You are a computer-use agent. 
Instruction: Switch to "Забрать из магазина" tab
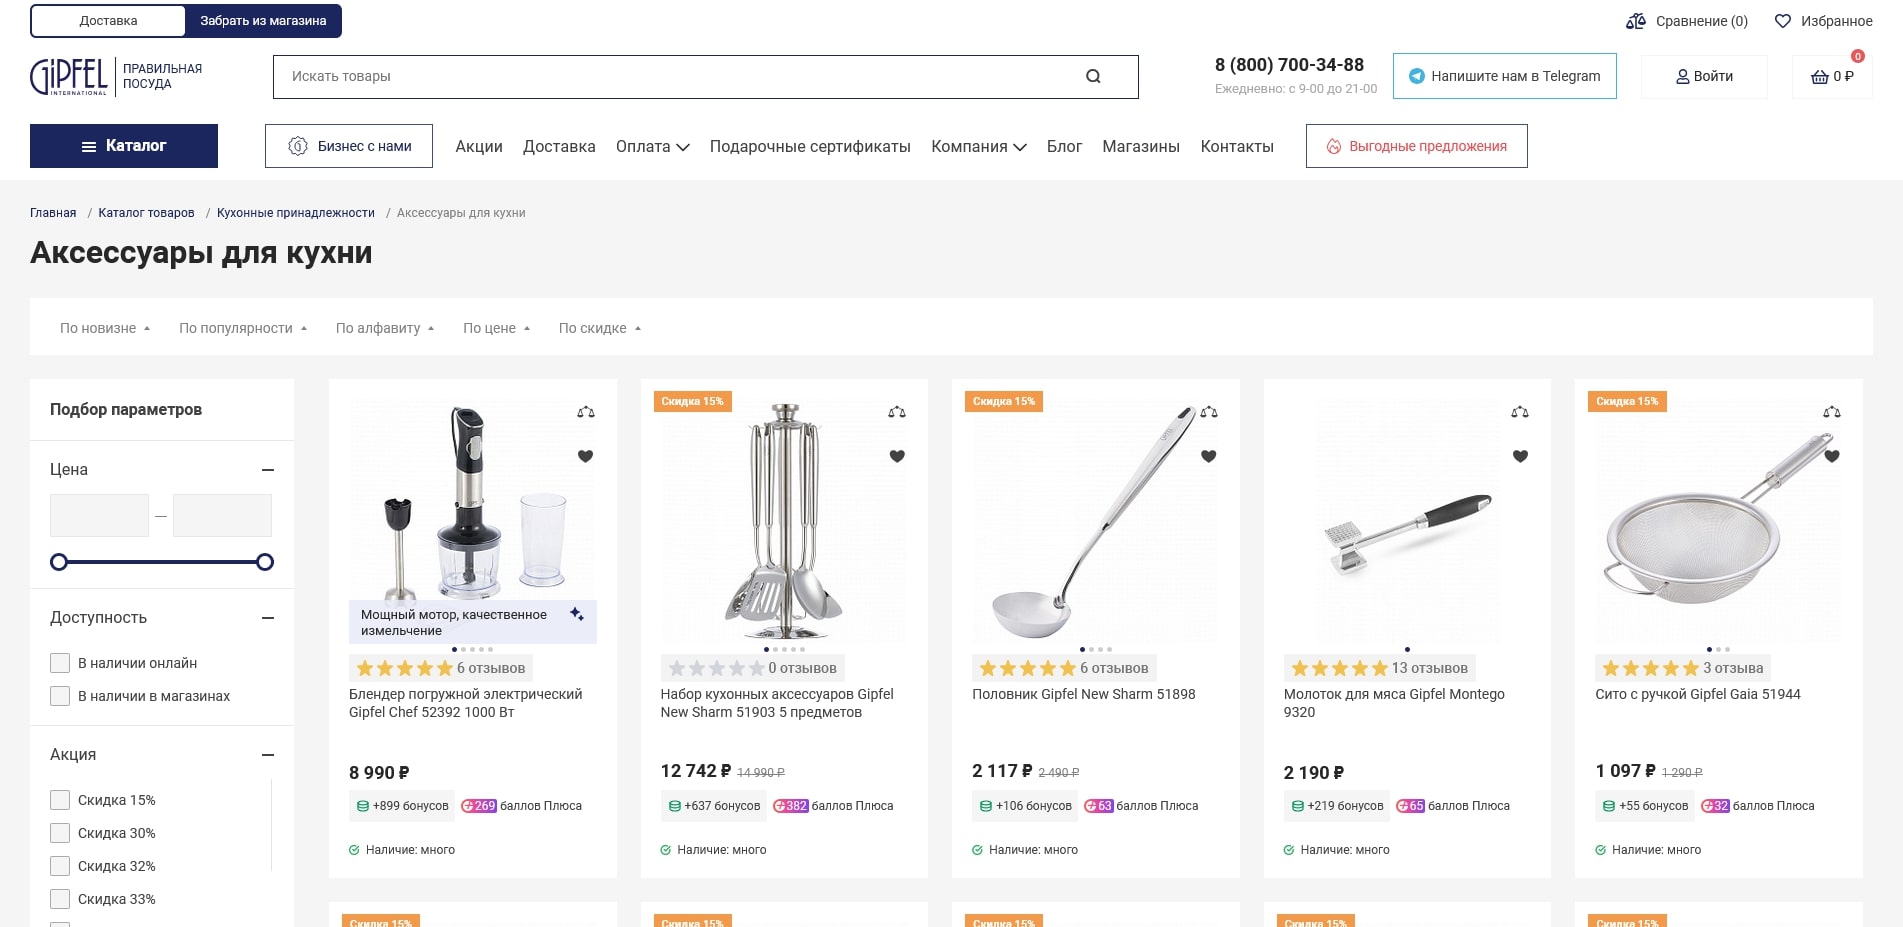[263, 21]
